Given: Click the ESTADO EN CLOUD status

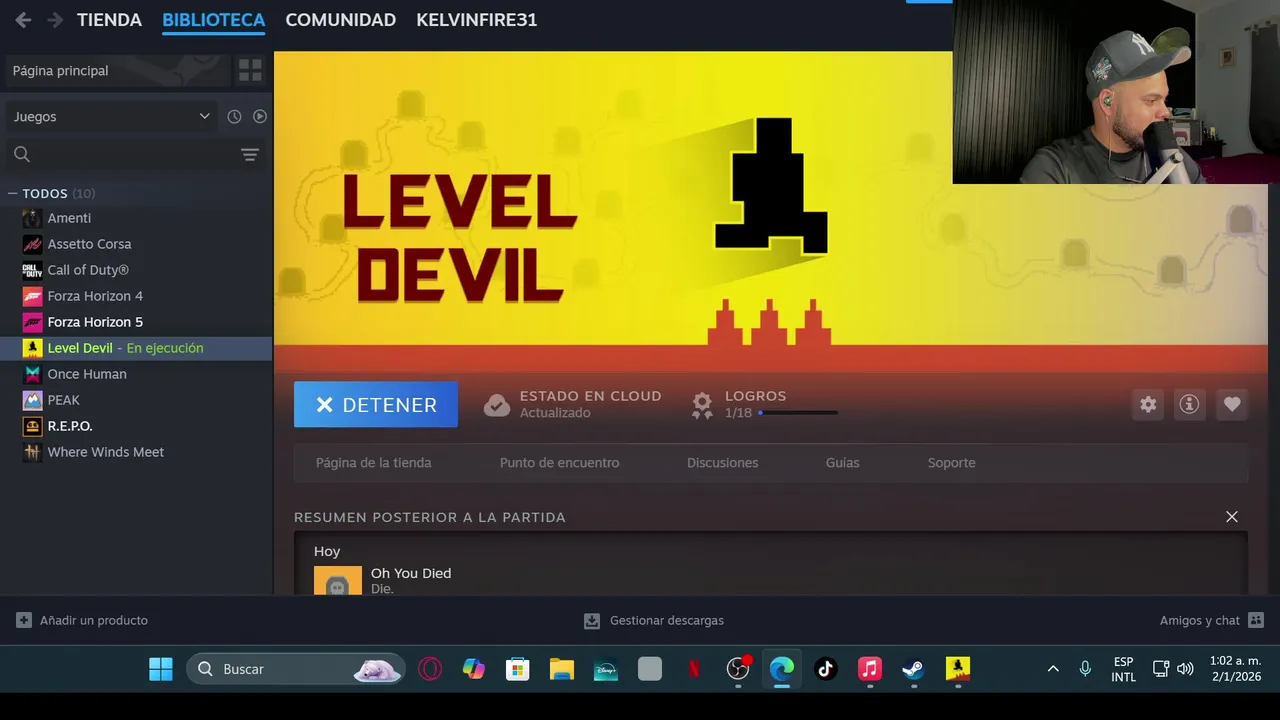Looking at the screenshot, I should point(573,404).
